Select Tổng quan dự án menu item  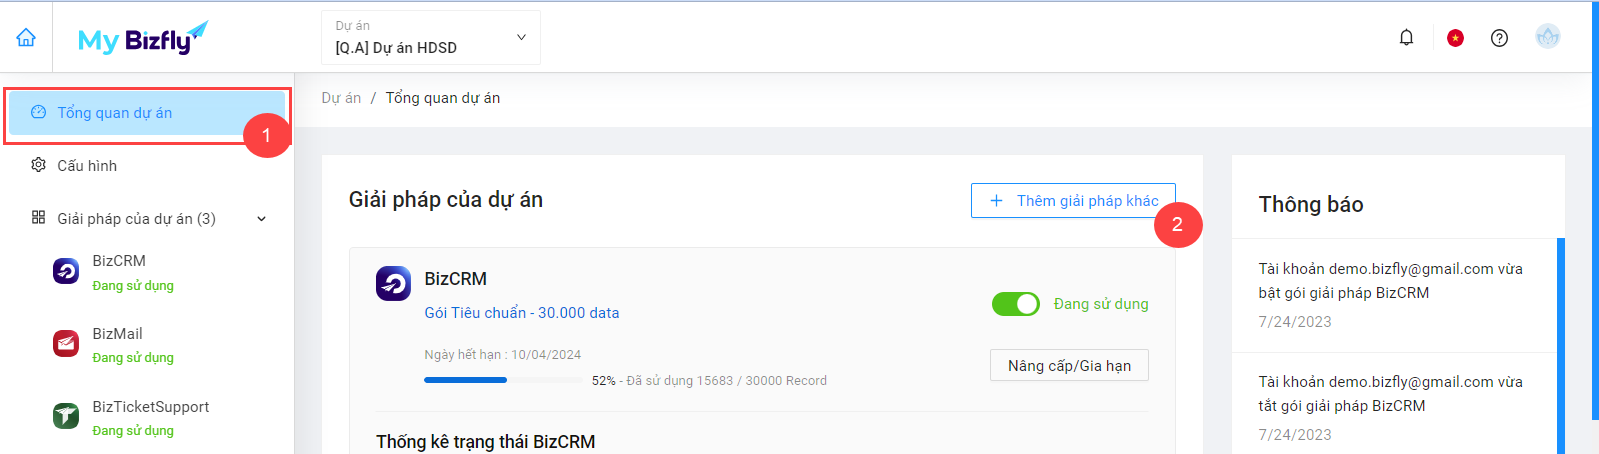coord(148,113)
